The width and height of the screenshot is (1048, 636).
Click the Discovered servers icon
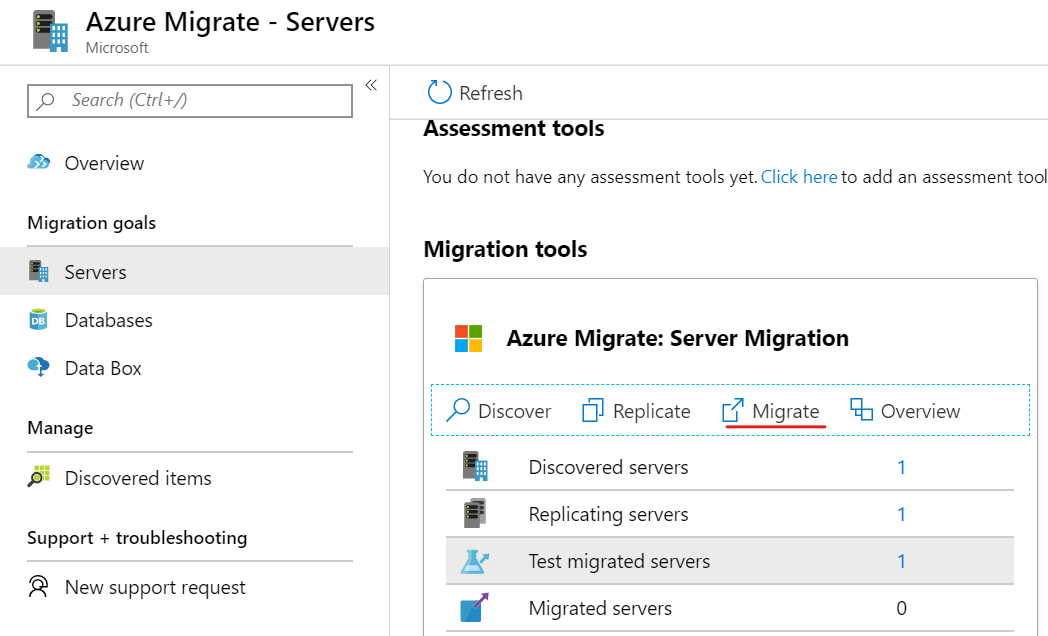point(475,466)
